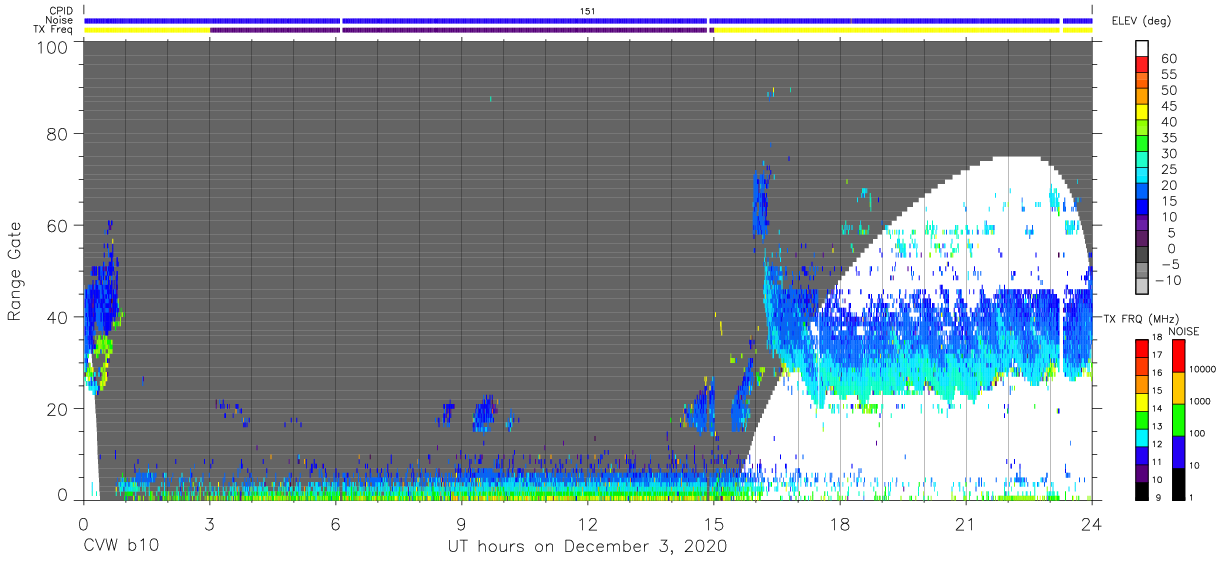The width and height of the screenshot is (1228, 567).
Task: Click the NOISE legend title
Action: coord(1186,332)
